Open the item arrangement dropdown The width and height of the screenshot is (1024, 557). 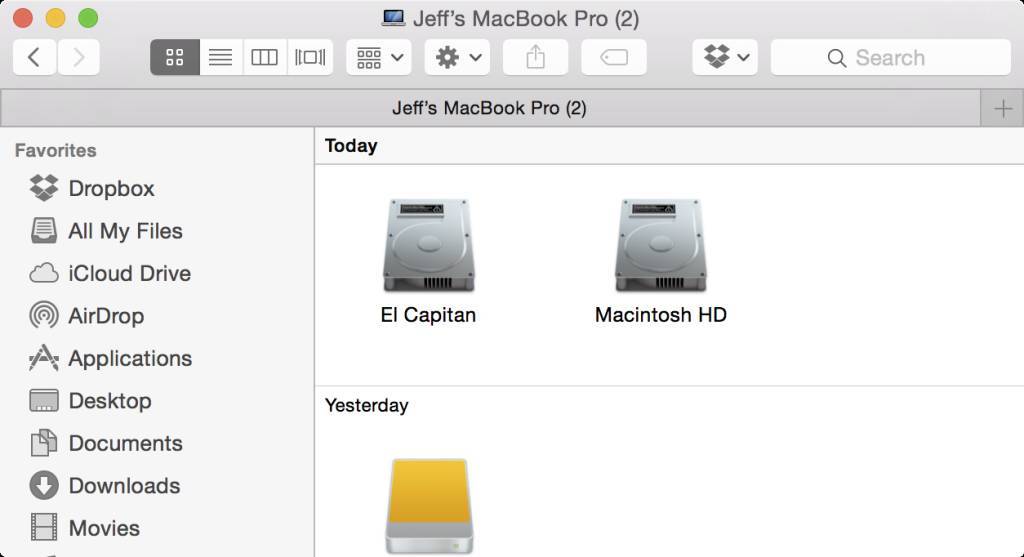pyautogui.click(x=379, y=57)
